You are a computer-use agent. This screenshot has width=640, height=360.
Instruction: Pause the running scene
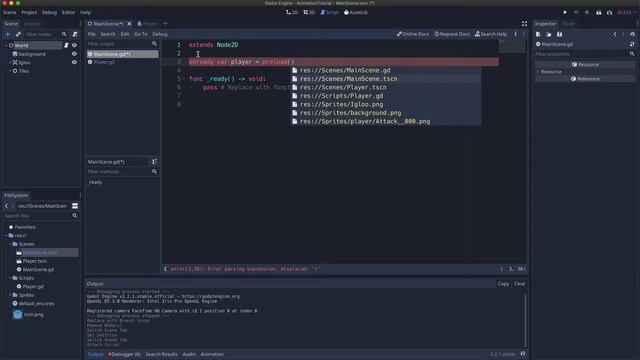(576, 12)
